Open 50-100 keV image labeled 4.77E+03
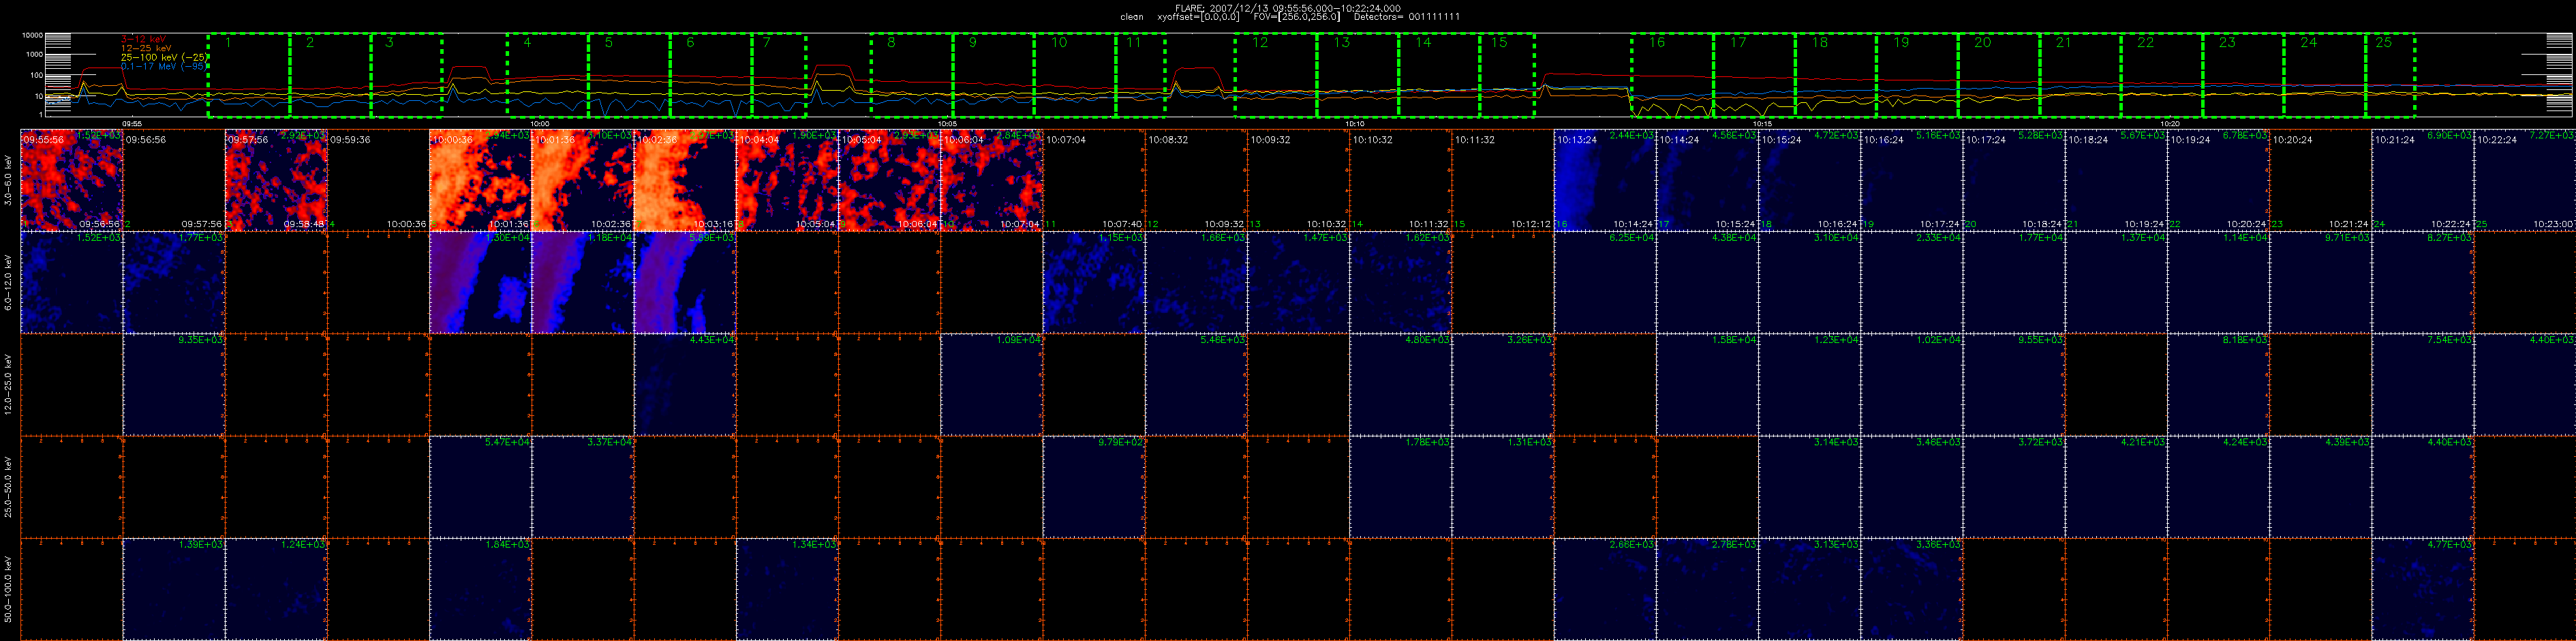The width and height of the screenshot is (2576, 641). (x=2423, y=589)
